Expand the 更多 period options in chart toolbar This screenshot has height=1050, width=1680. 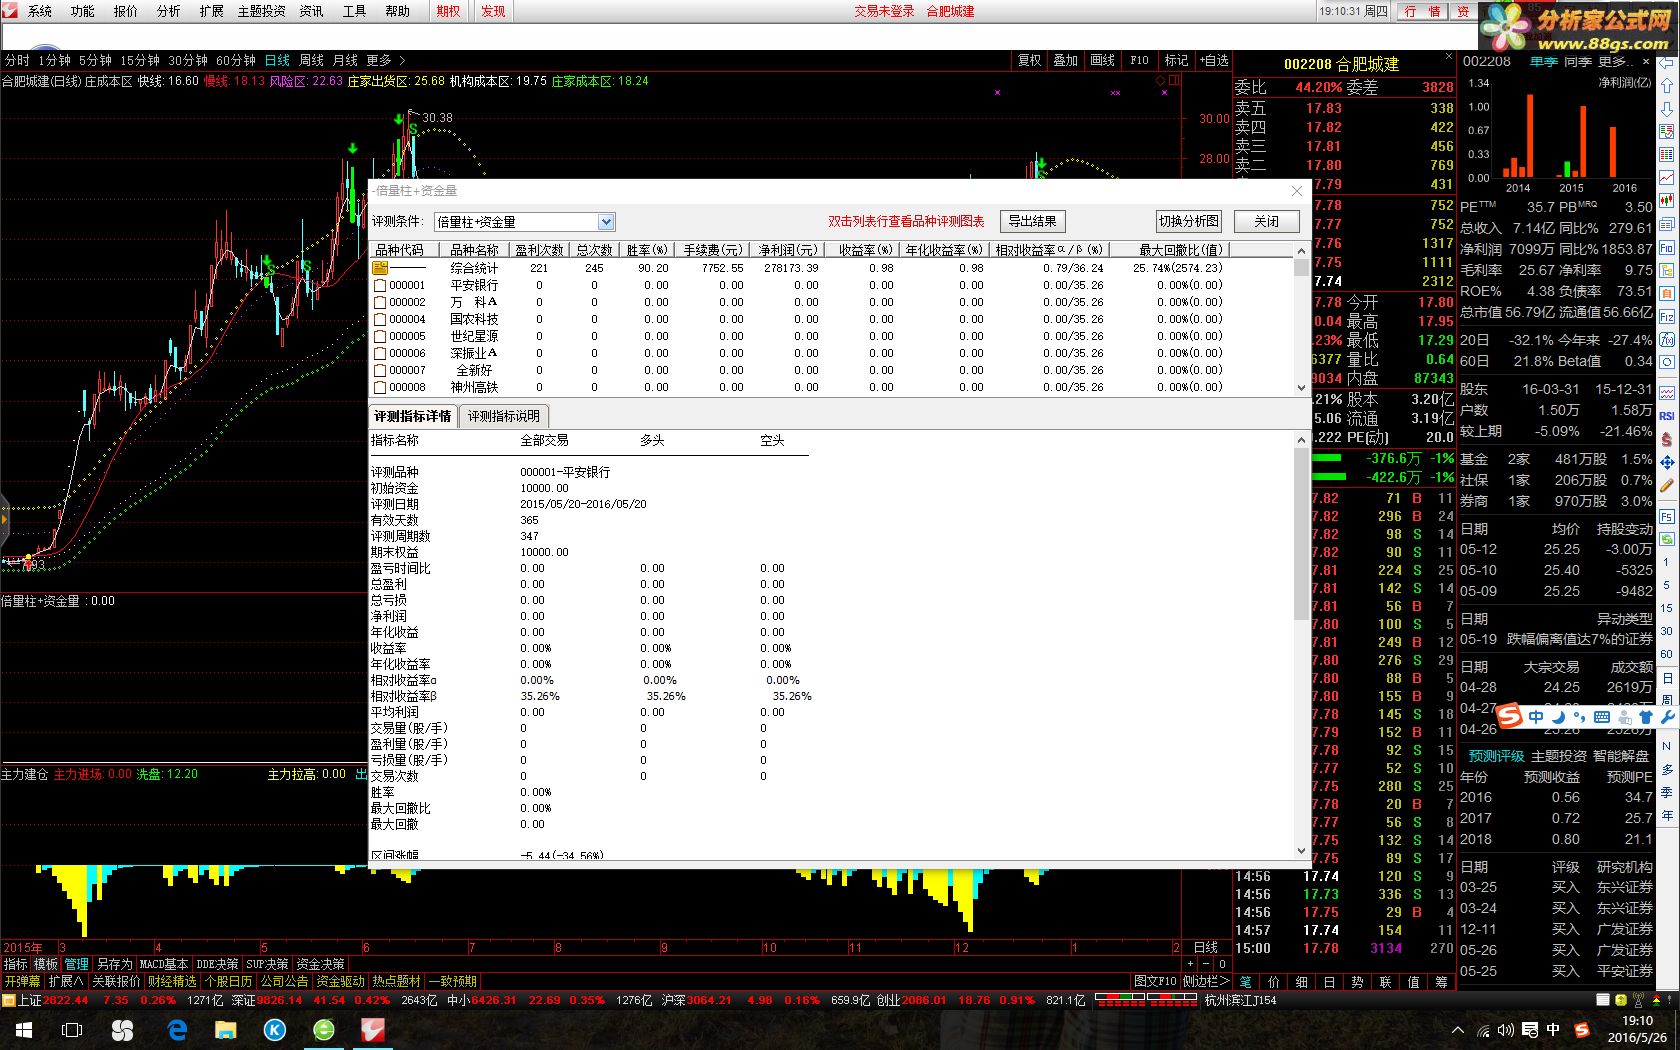[x=384, y=61]
